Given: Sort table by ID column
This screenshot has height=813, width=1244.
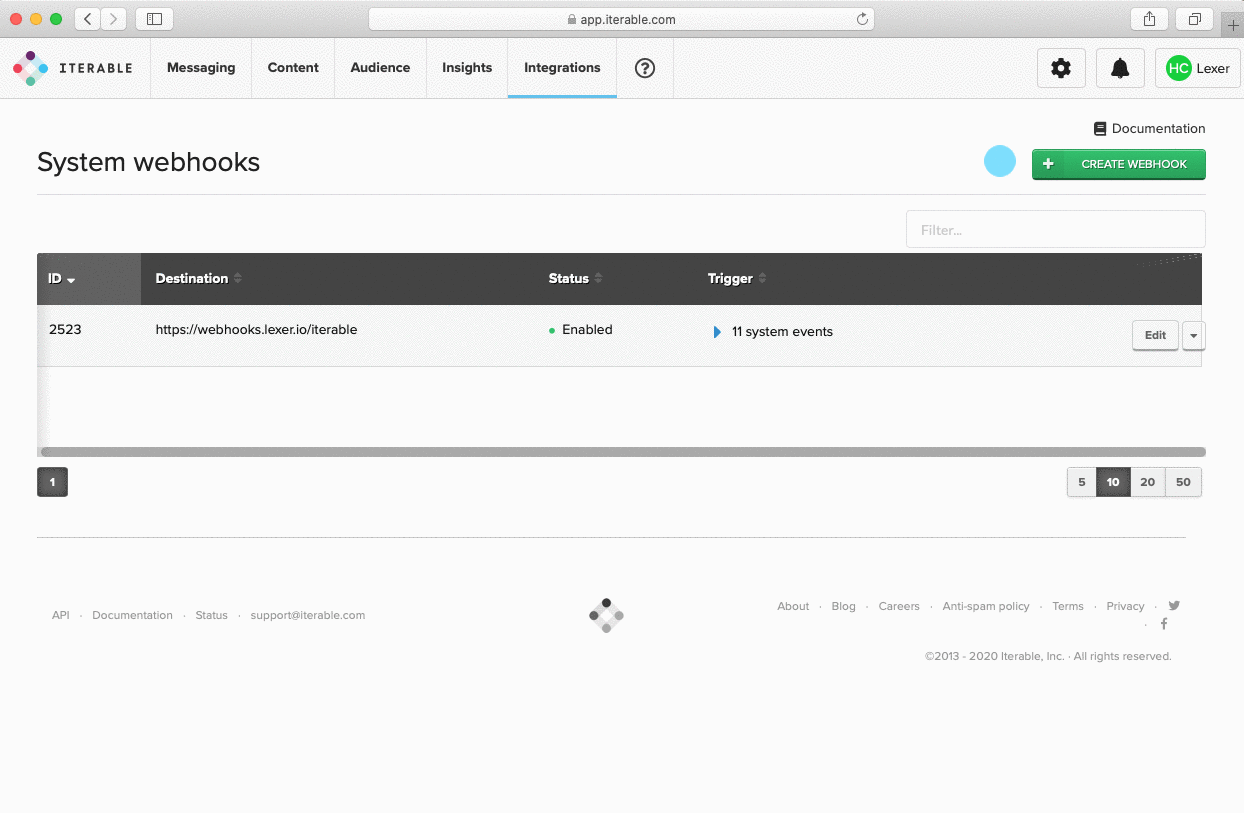Looking at the screenshot, I should (61, 279).
